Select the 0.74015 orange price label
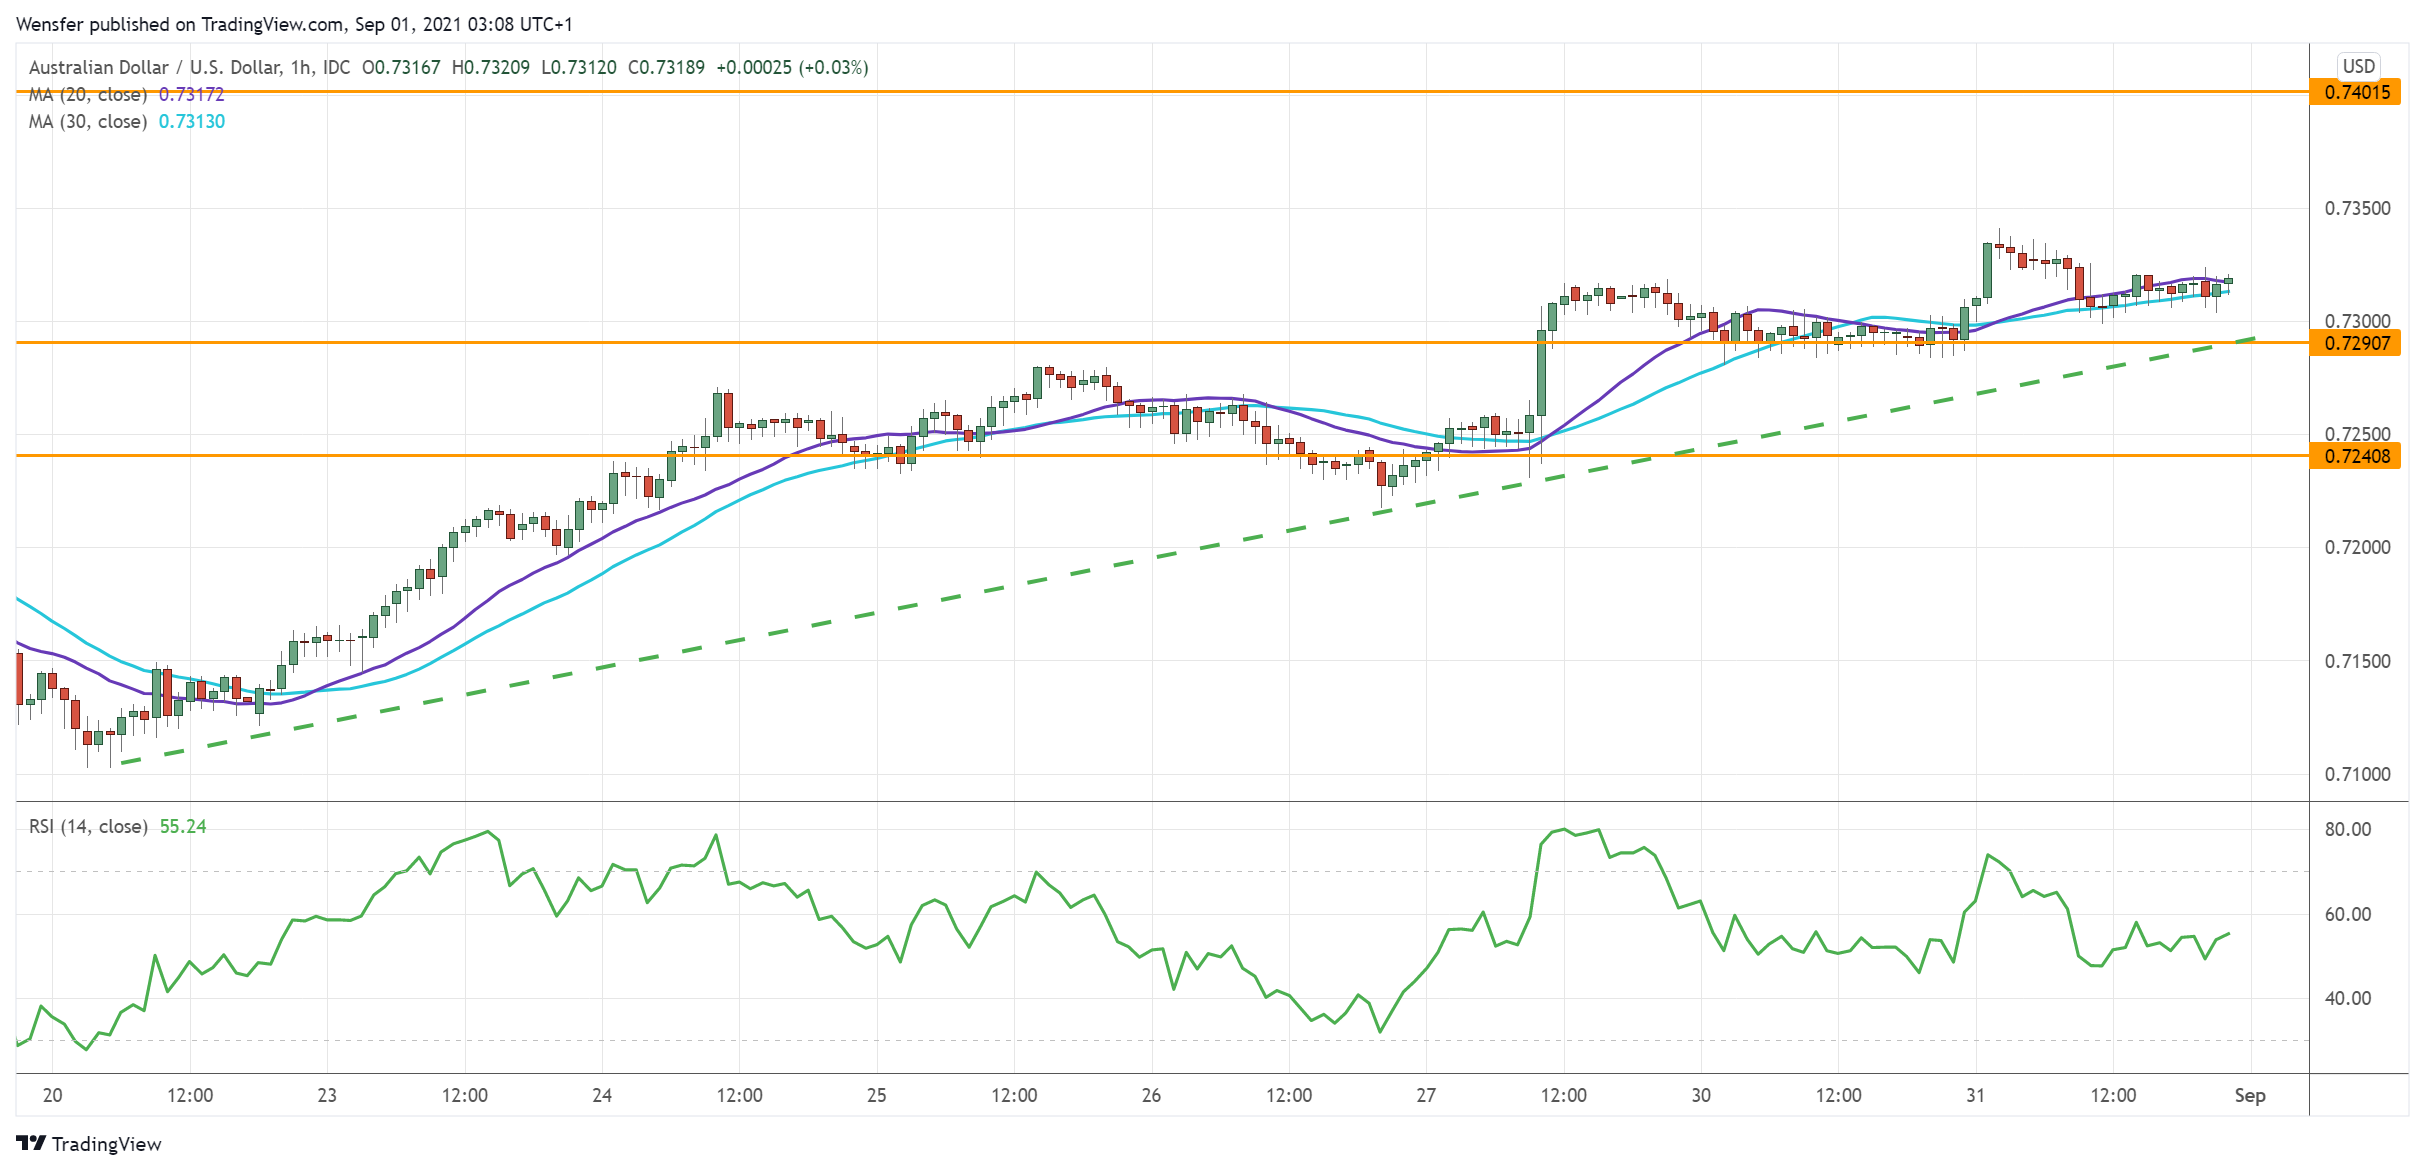 [2356, 93]
